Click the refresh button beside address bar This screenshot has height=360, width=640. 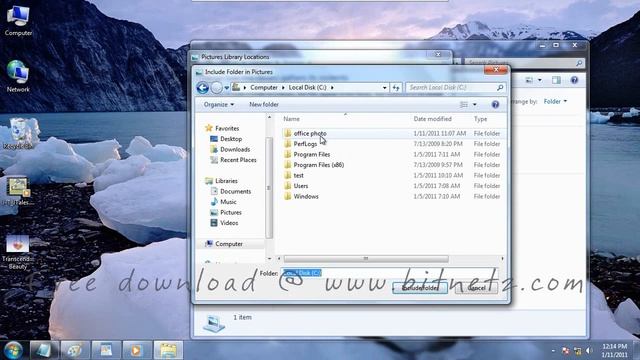tap(396, 87)
